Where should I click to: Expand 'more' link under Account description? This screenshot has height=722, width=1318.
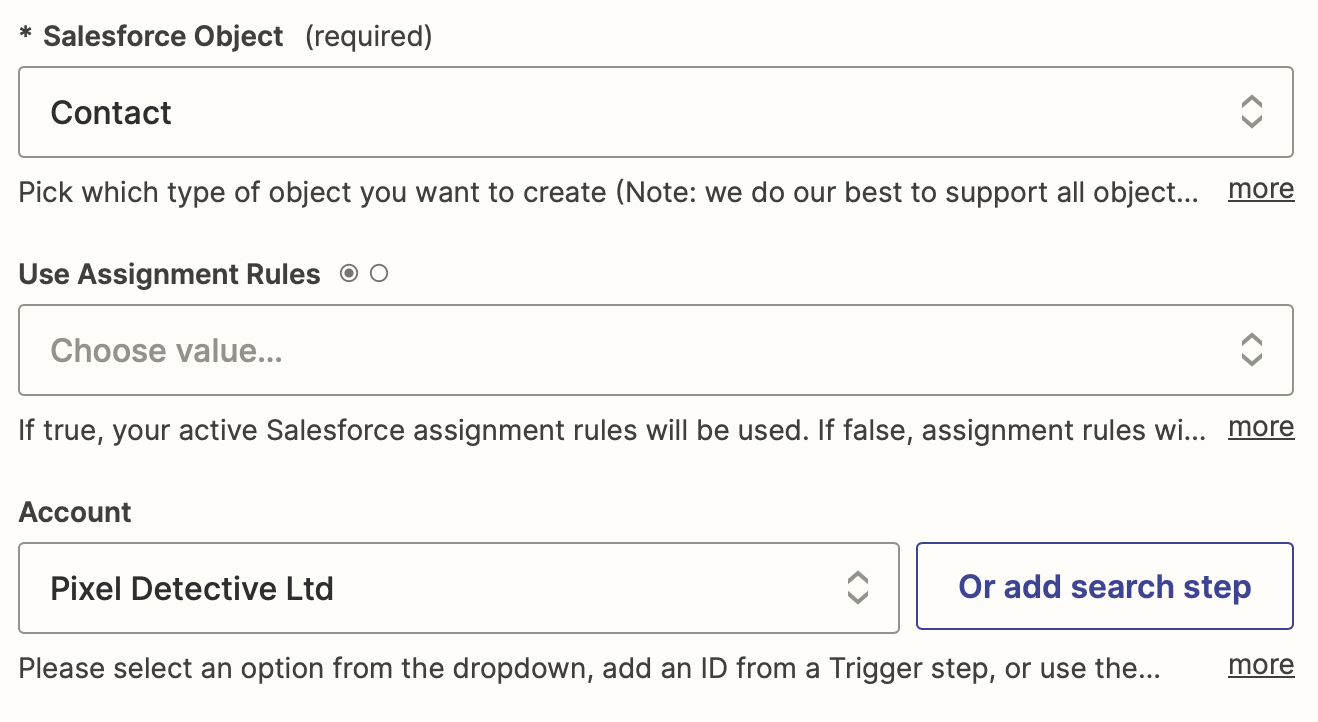1261,665
